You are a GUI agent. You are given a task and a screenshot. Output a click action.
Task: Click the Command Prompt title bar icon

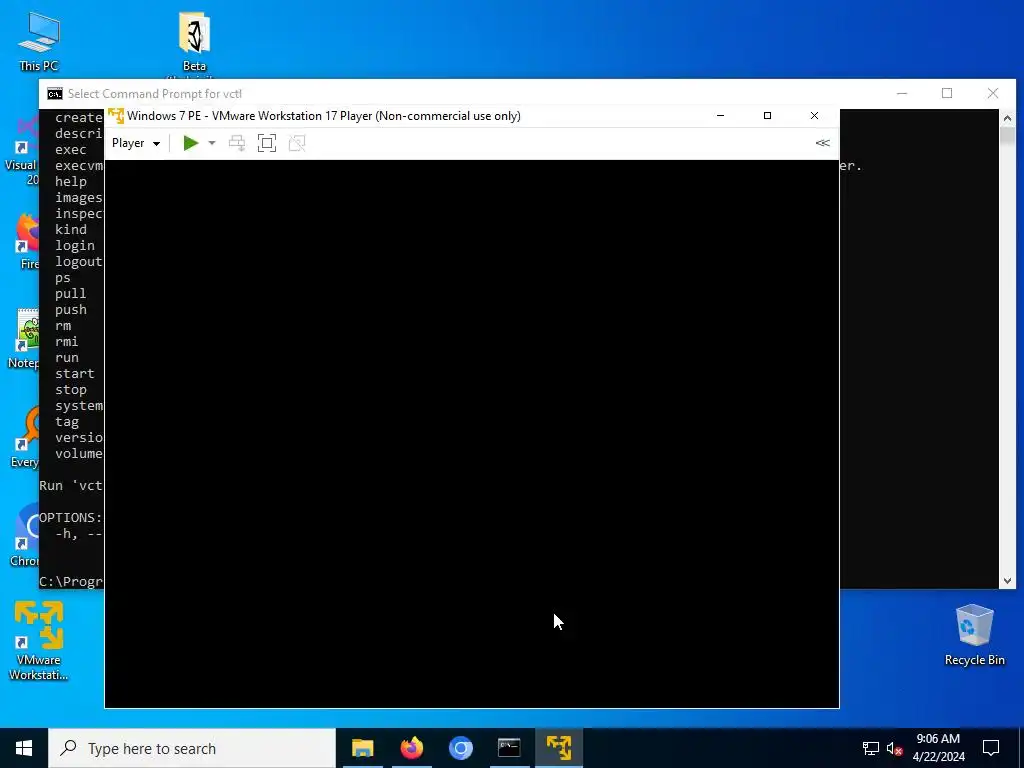[55, 94]
